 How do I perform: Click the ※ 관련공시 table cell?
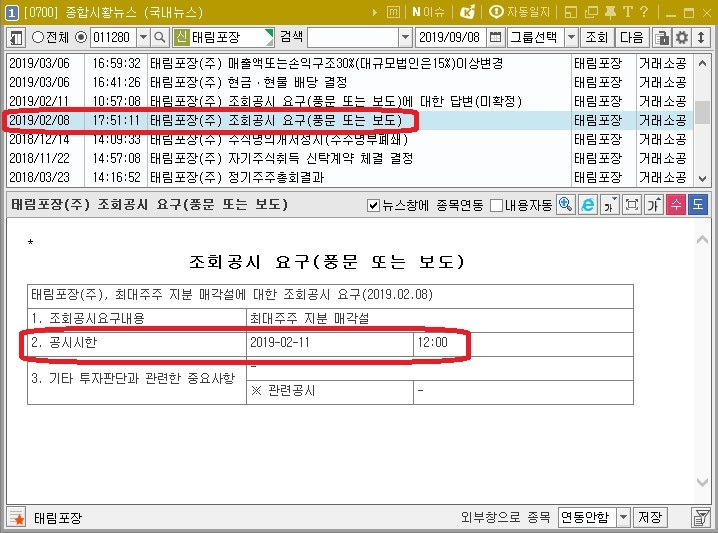[330, 392]
